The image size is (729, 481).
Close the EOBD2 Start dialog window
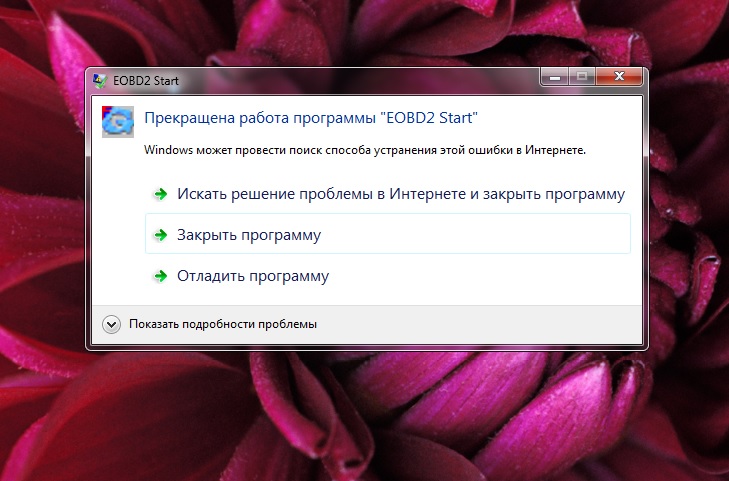(619, 77)
